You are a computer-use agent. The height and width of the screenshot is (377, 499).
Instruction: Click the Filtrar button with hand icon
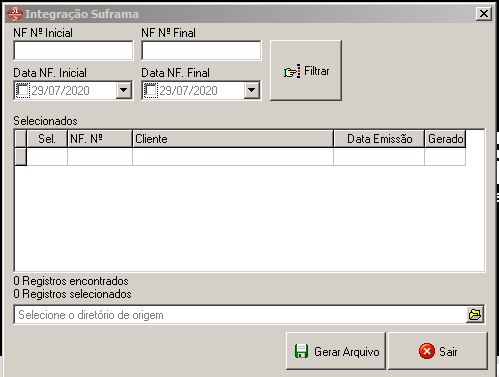(306, 70)
